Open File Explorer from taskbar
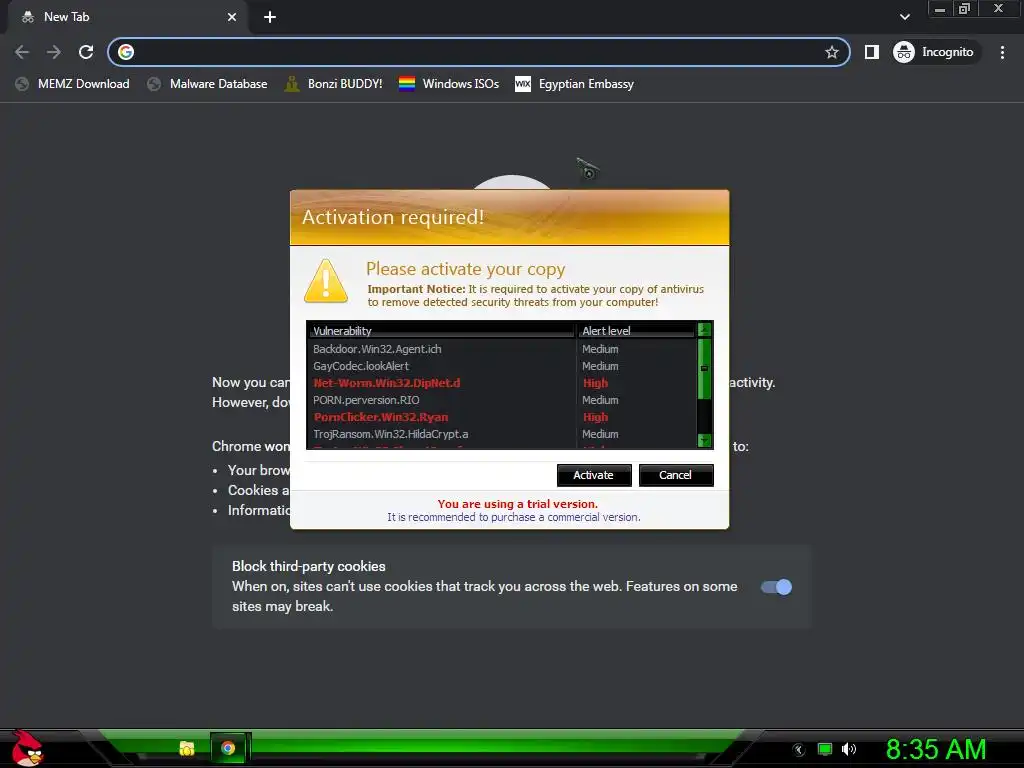The height and width of the screenshot is (768, 1024). point(187,748)
